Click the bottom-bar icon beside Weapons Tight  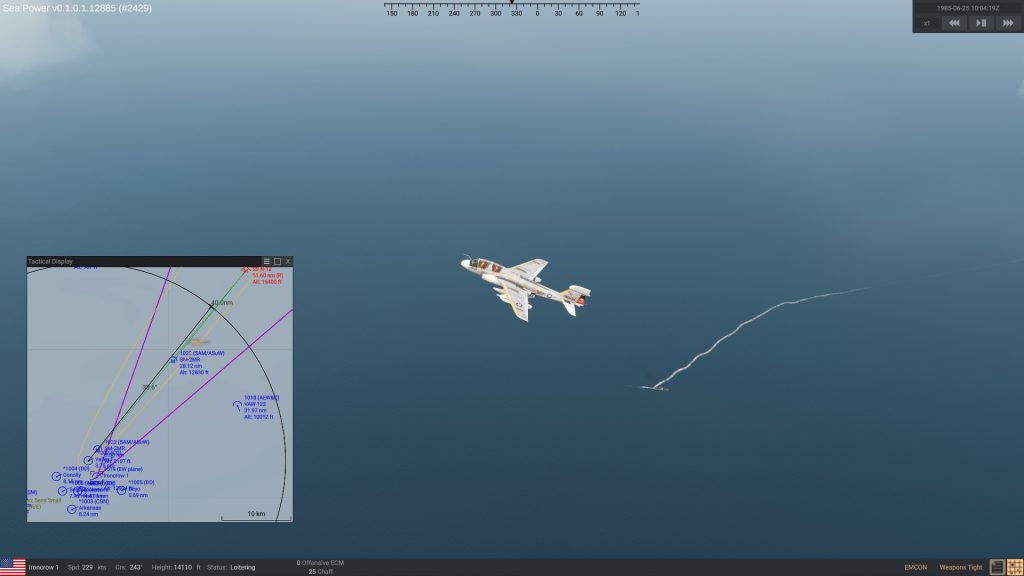[x=997, y=567]
